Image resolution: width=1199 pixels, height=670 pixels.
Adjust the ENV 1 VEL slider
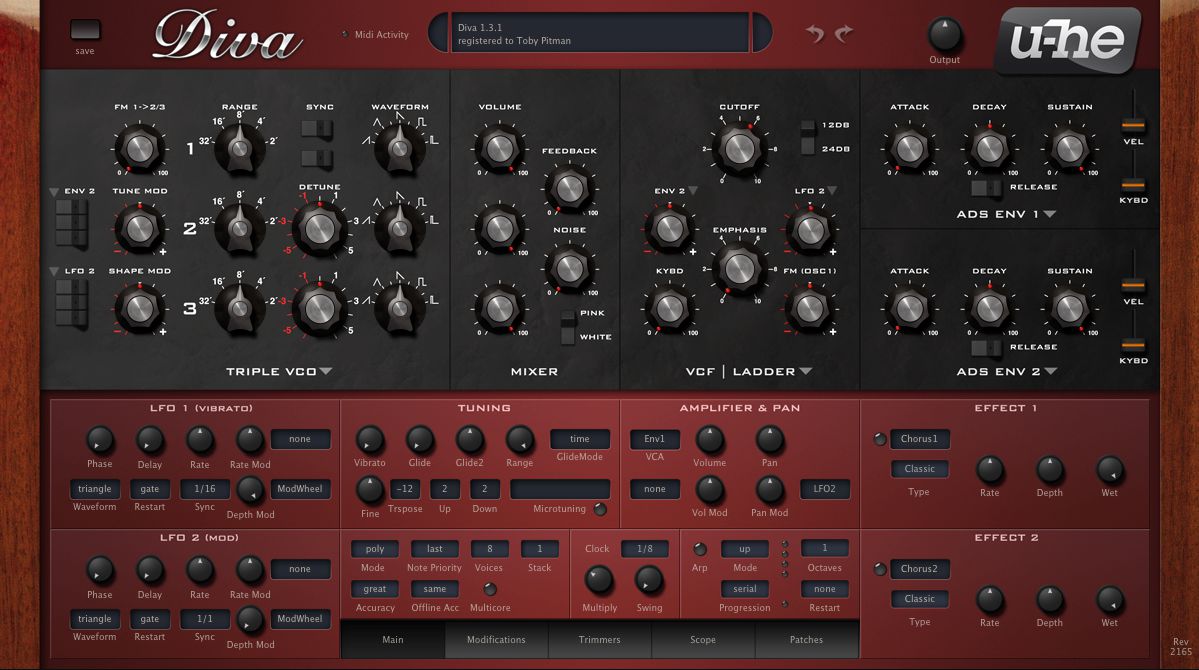click(x=1133, y=125)
